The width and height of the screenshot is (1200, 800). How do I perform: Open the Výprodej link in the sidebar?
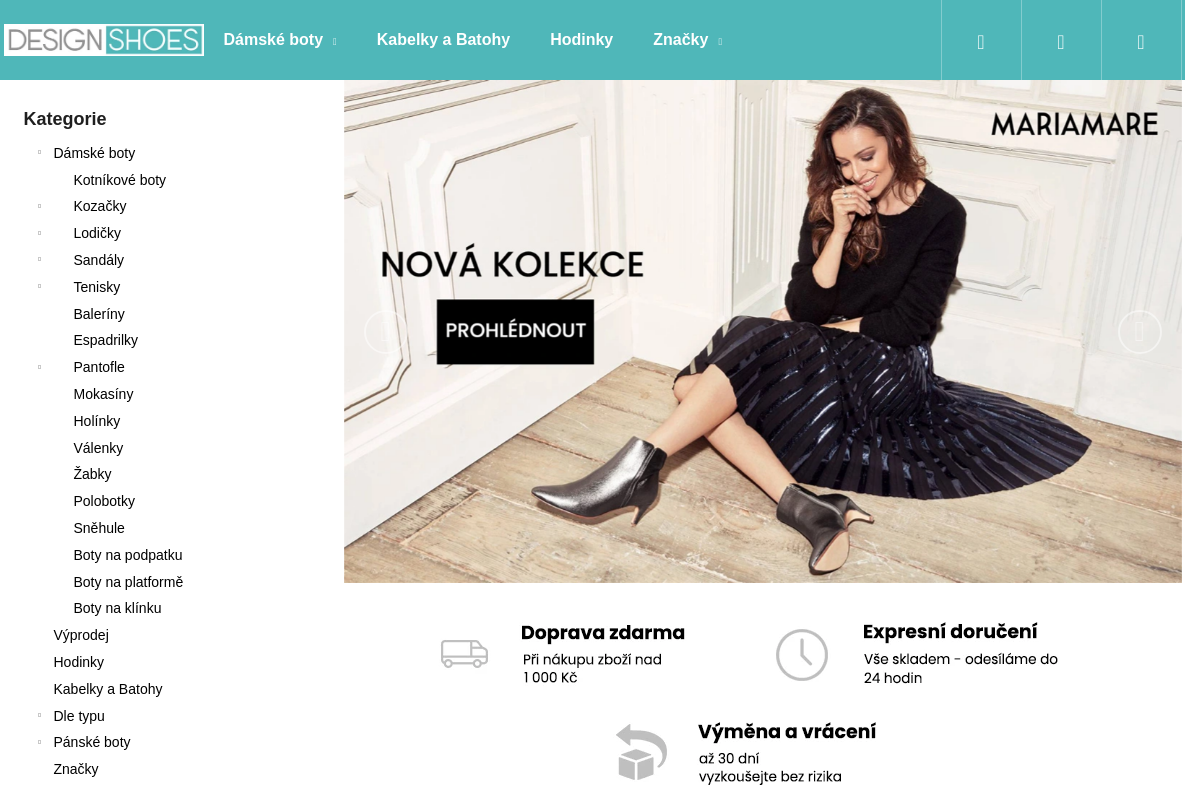point(80,635)
